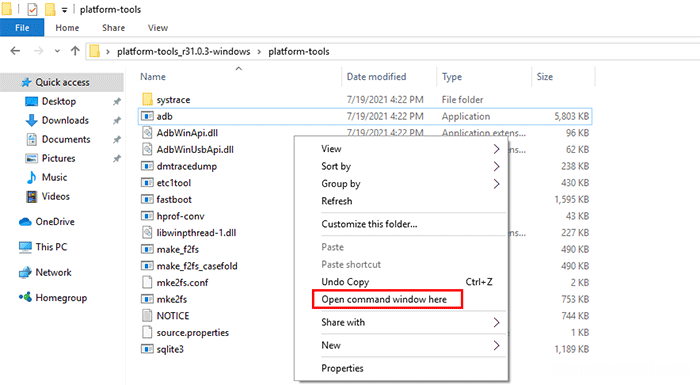Expand the New submenu
This screenshot has width=700, height=385.
[x=496, y=345]
